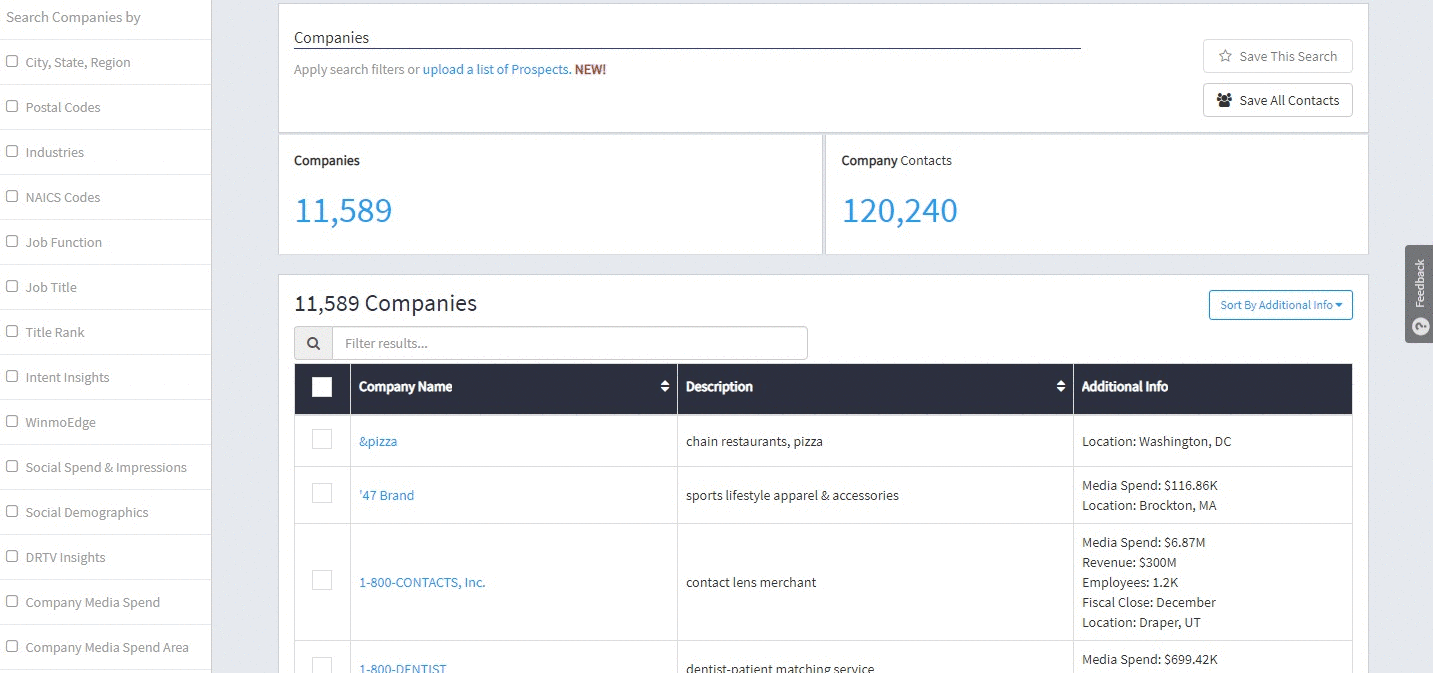Open the &pizza company link
Viewport: 1433px width, 673px height.
click(x=378, y=441)
